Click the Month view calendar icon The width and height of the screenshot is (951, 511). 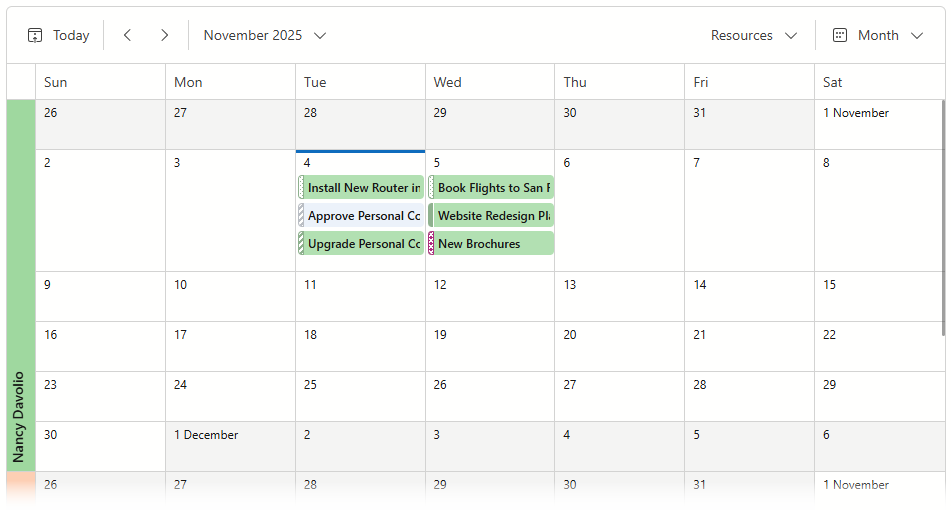pos(840,35)
